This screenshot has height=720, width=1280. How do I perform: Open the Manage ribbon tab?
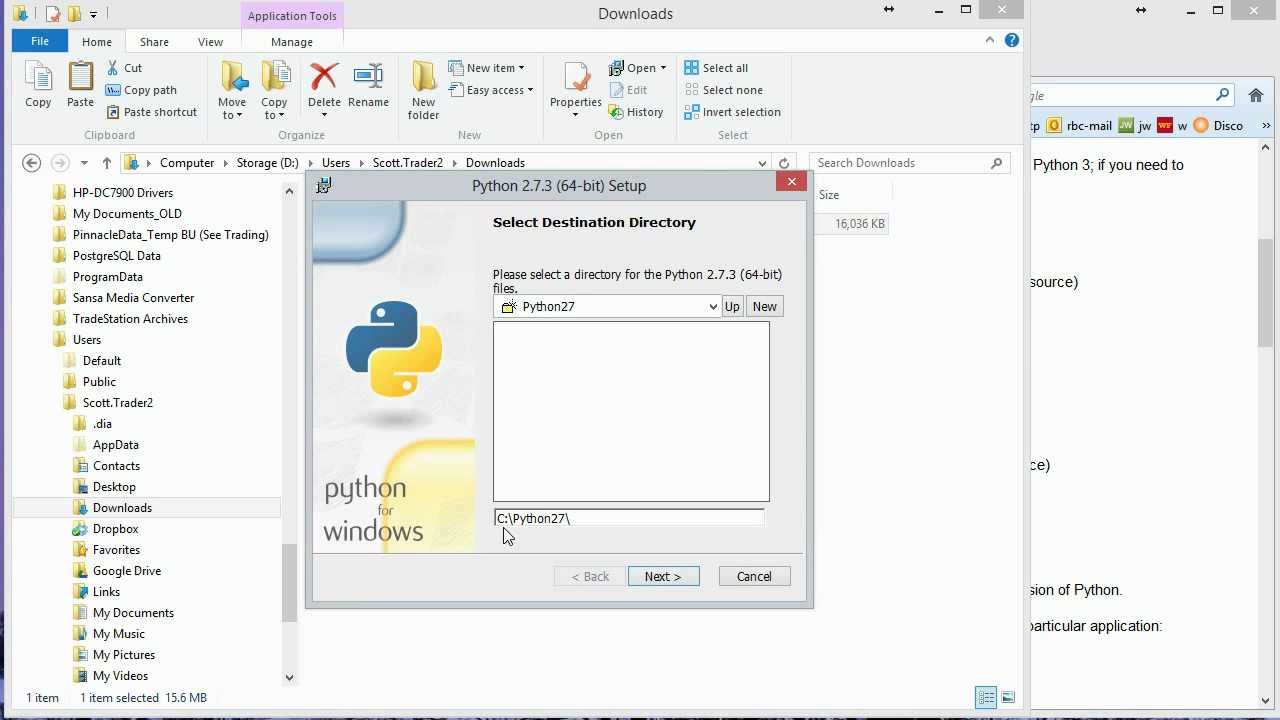click(x=292, y=42)
